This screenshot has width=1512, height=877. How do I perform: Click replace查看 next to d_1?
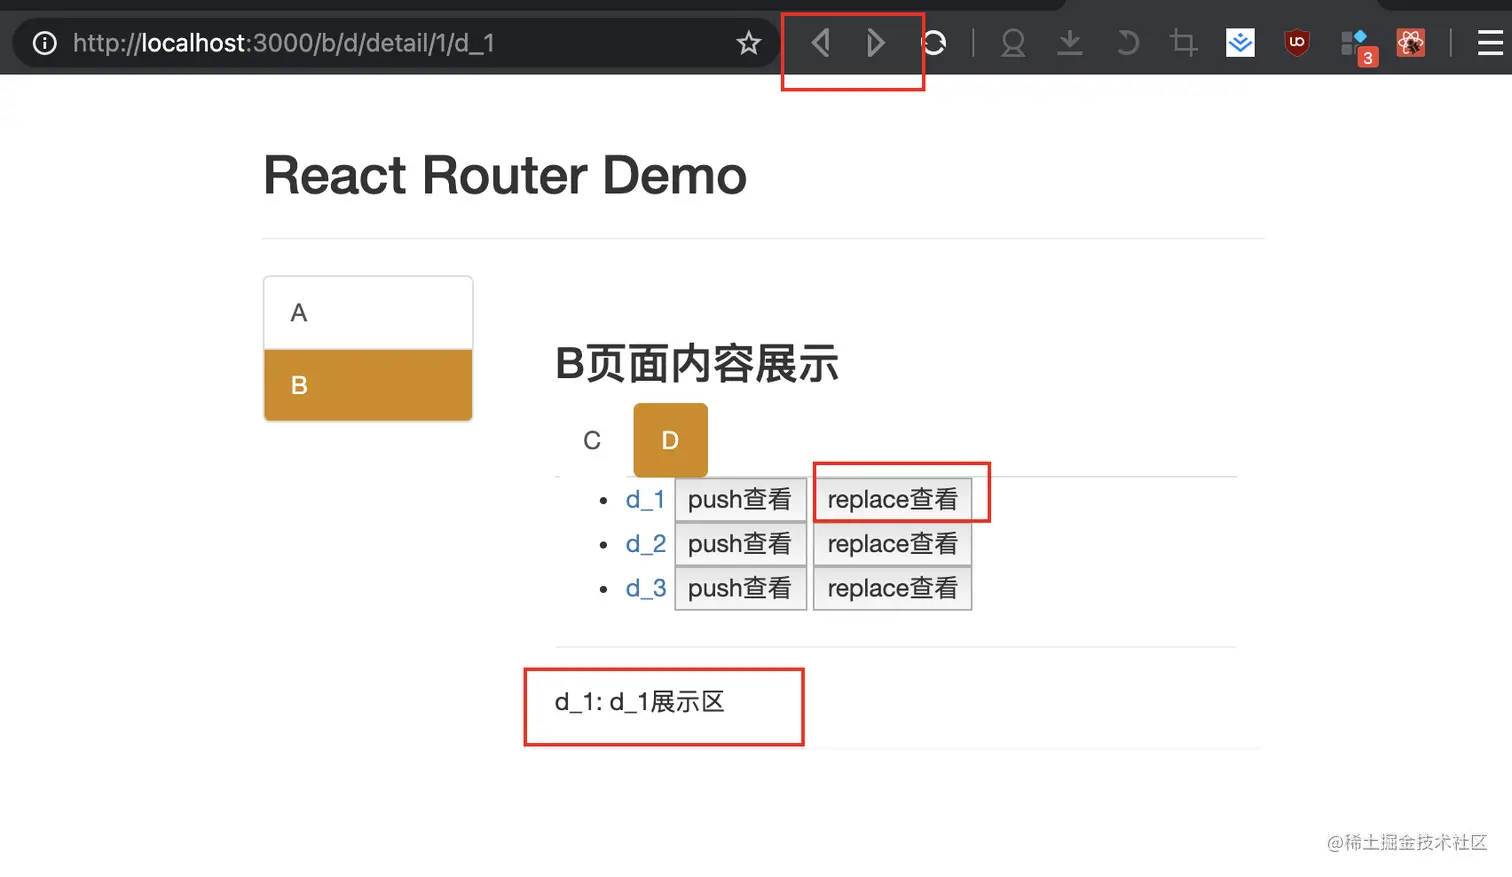[x=892, y=499]
